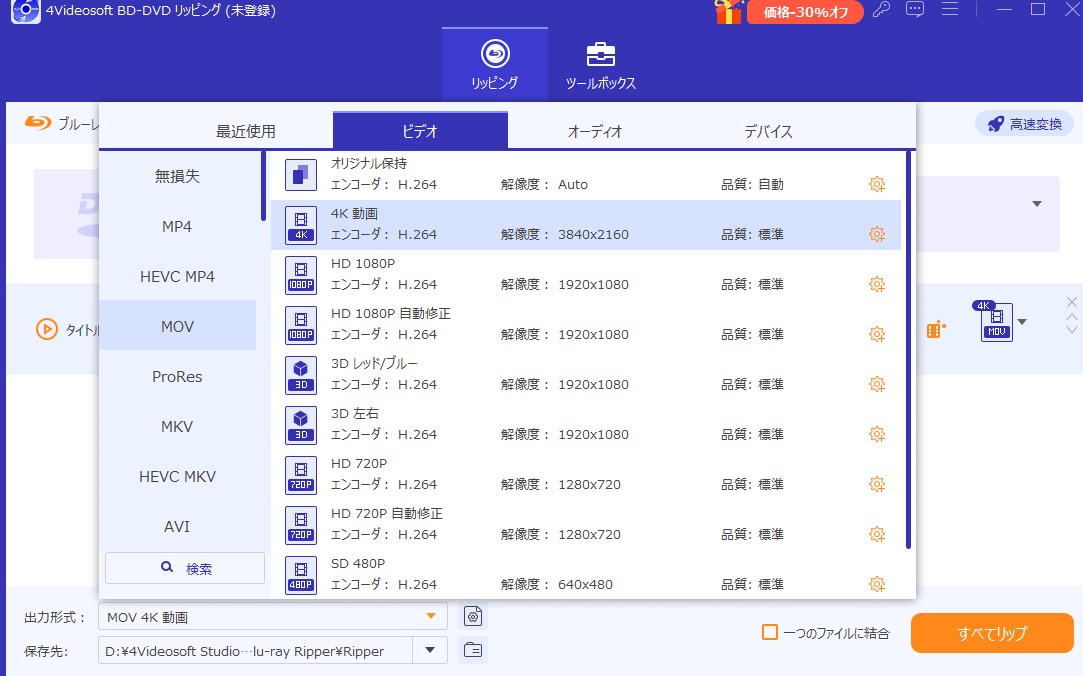
Task: Open settings gear for 4K 動画 preset
Action: (876, 234)
